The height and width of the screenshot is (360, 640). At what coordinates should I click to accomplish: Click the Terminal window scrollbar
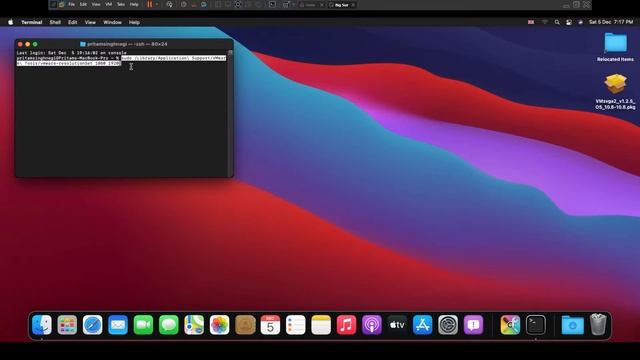[231, 113]
